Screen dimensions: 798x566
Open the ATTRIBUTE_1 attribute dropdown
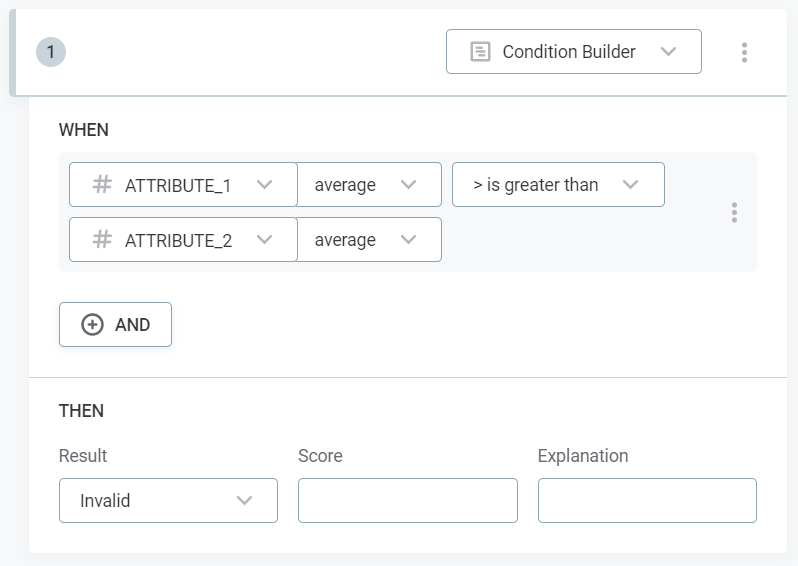pos(183,185)
